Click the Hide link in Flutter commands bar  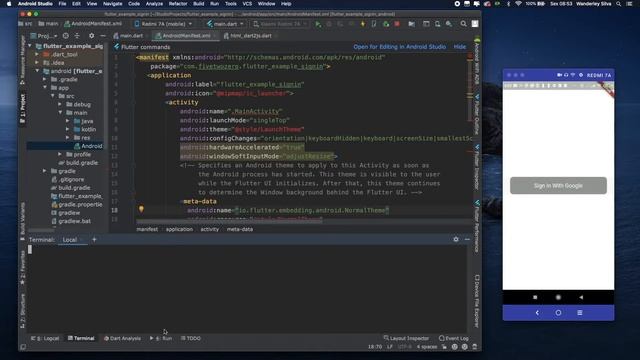pyautogui.click(x=460, y=47)
